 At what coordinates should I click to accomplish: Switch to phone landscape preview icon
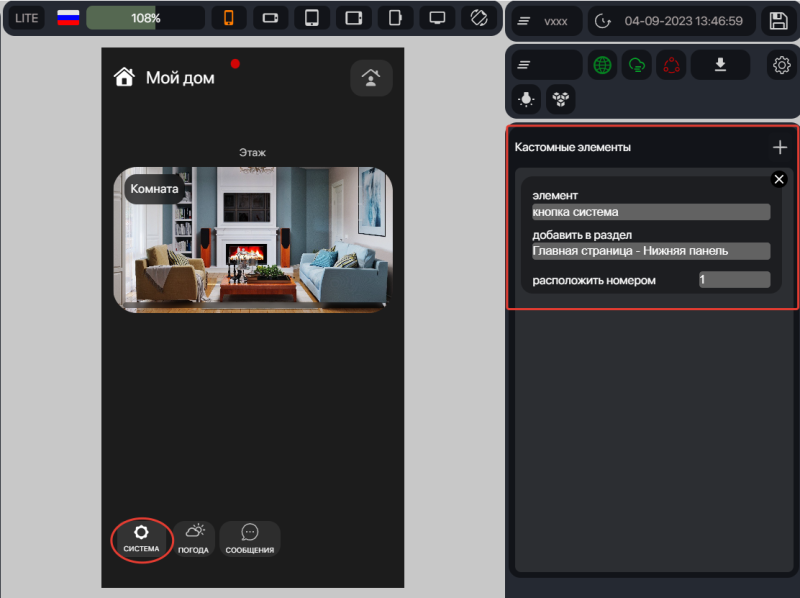pos(270,18)
